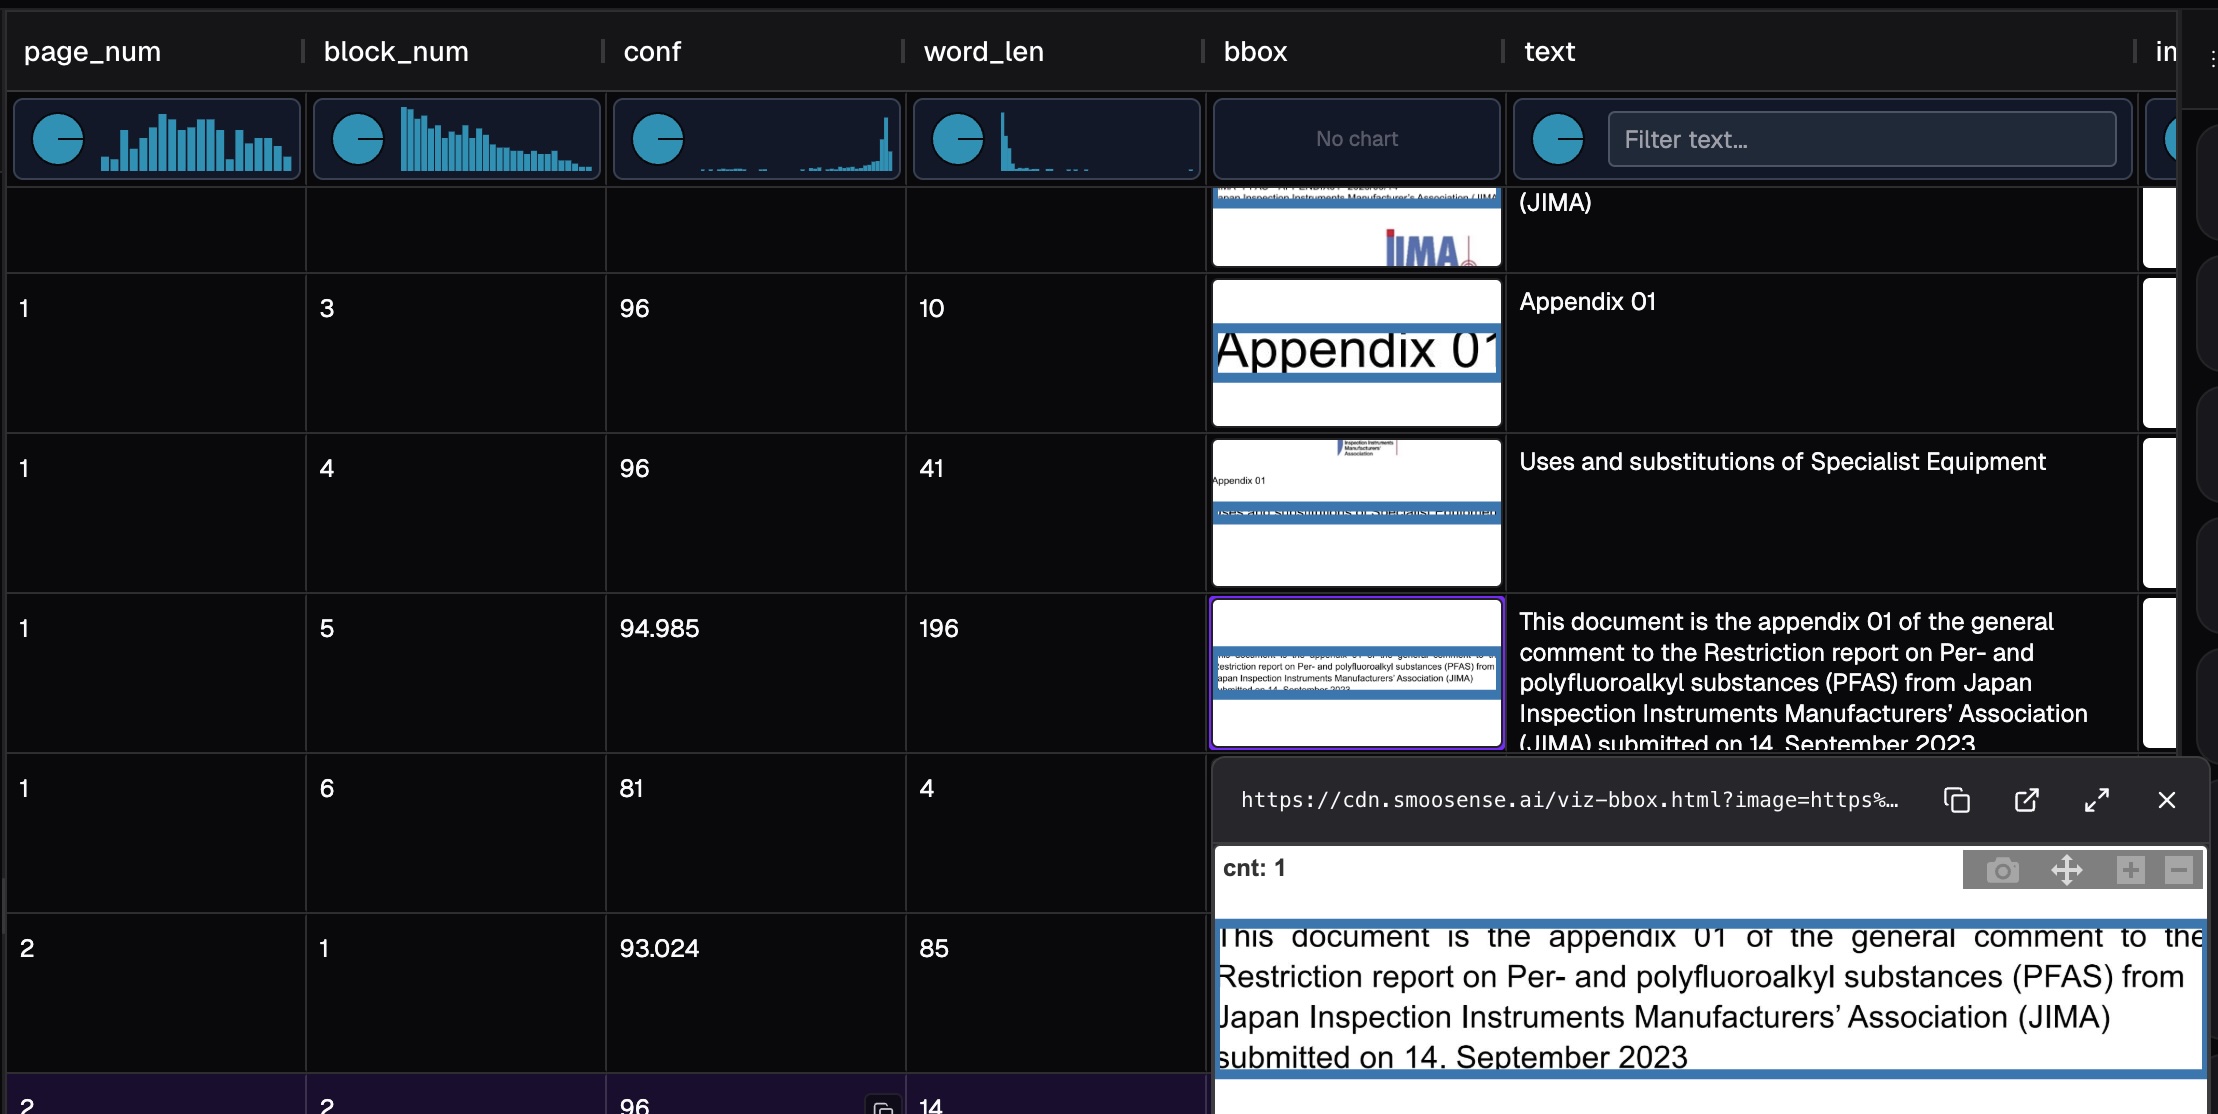Open the Uses and substitutions bbox thumbnail

point(1356,513)
